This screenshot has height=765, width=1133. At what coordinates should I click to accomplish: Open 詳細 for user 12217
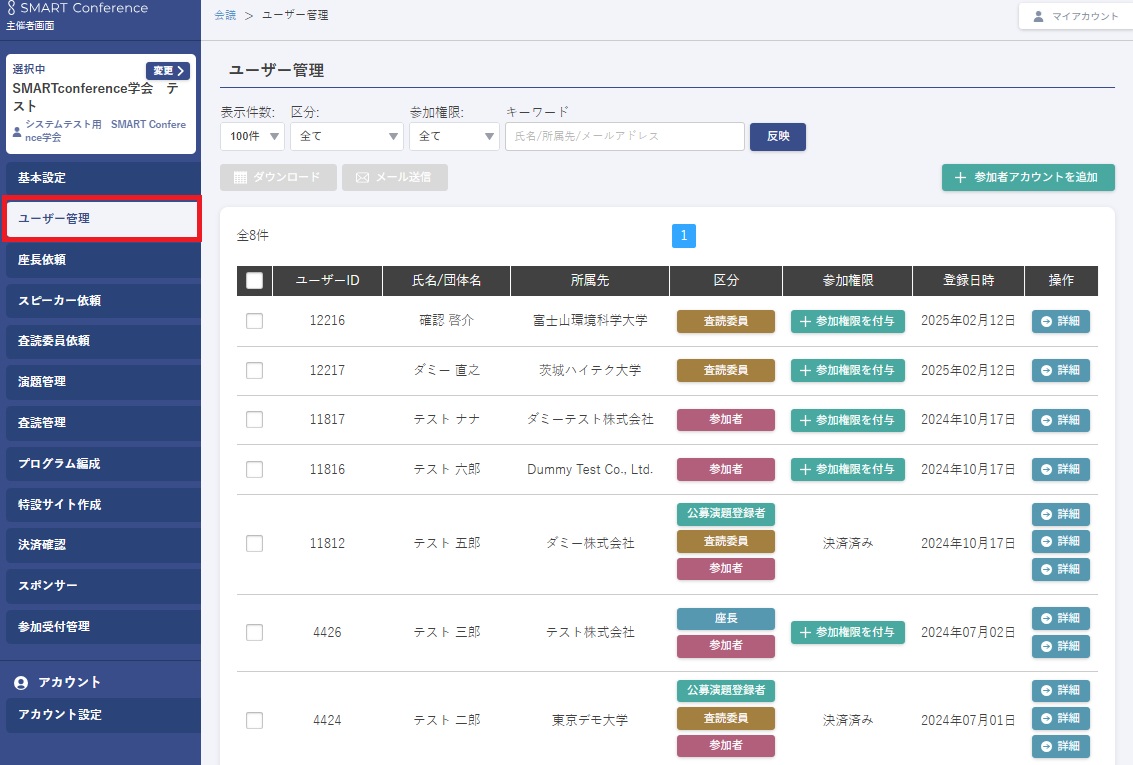[x=1061, y=371]
